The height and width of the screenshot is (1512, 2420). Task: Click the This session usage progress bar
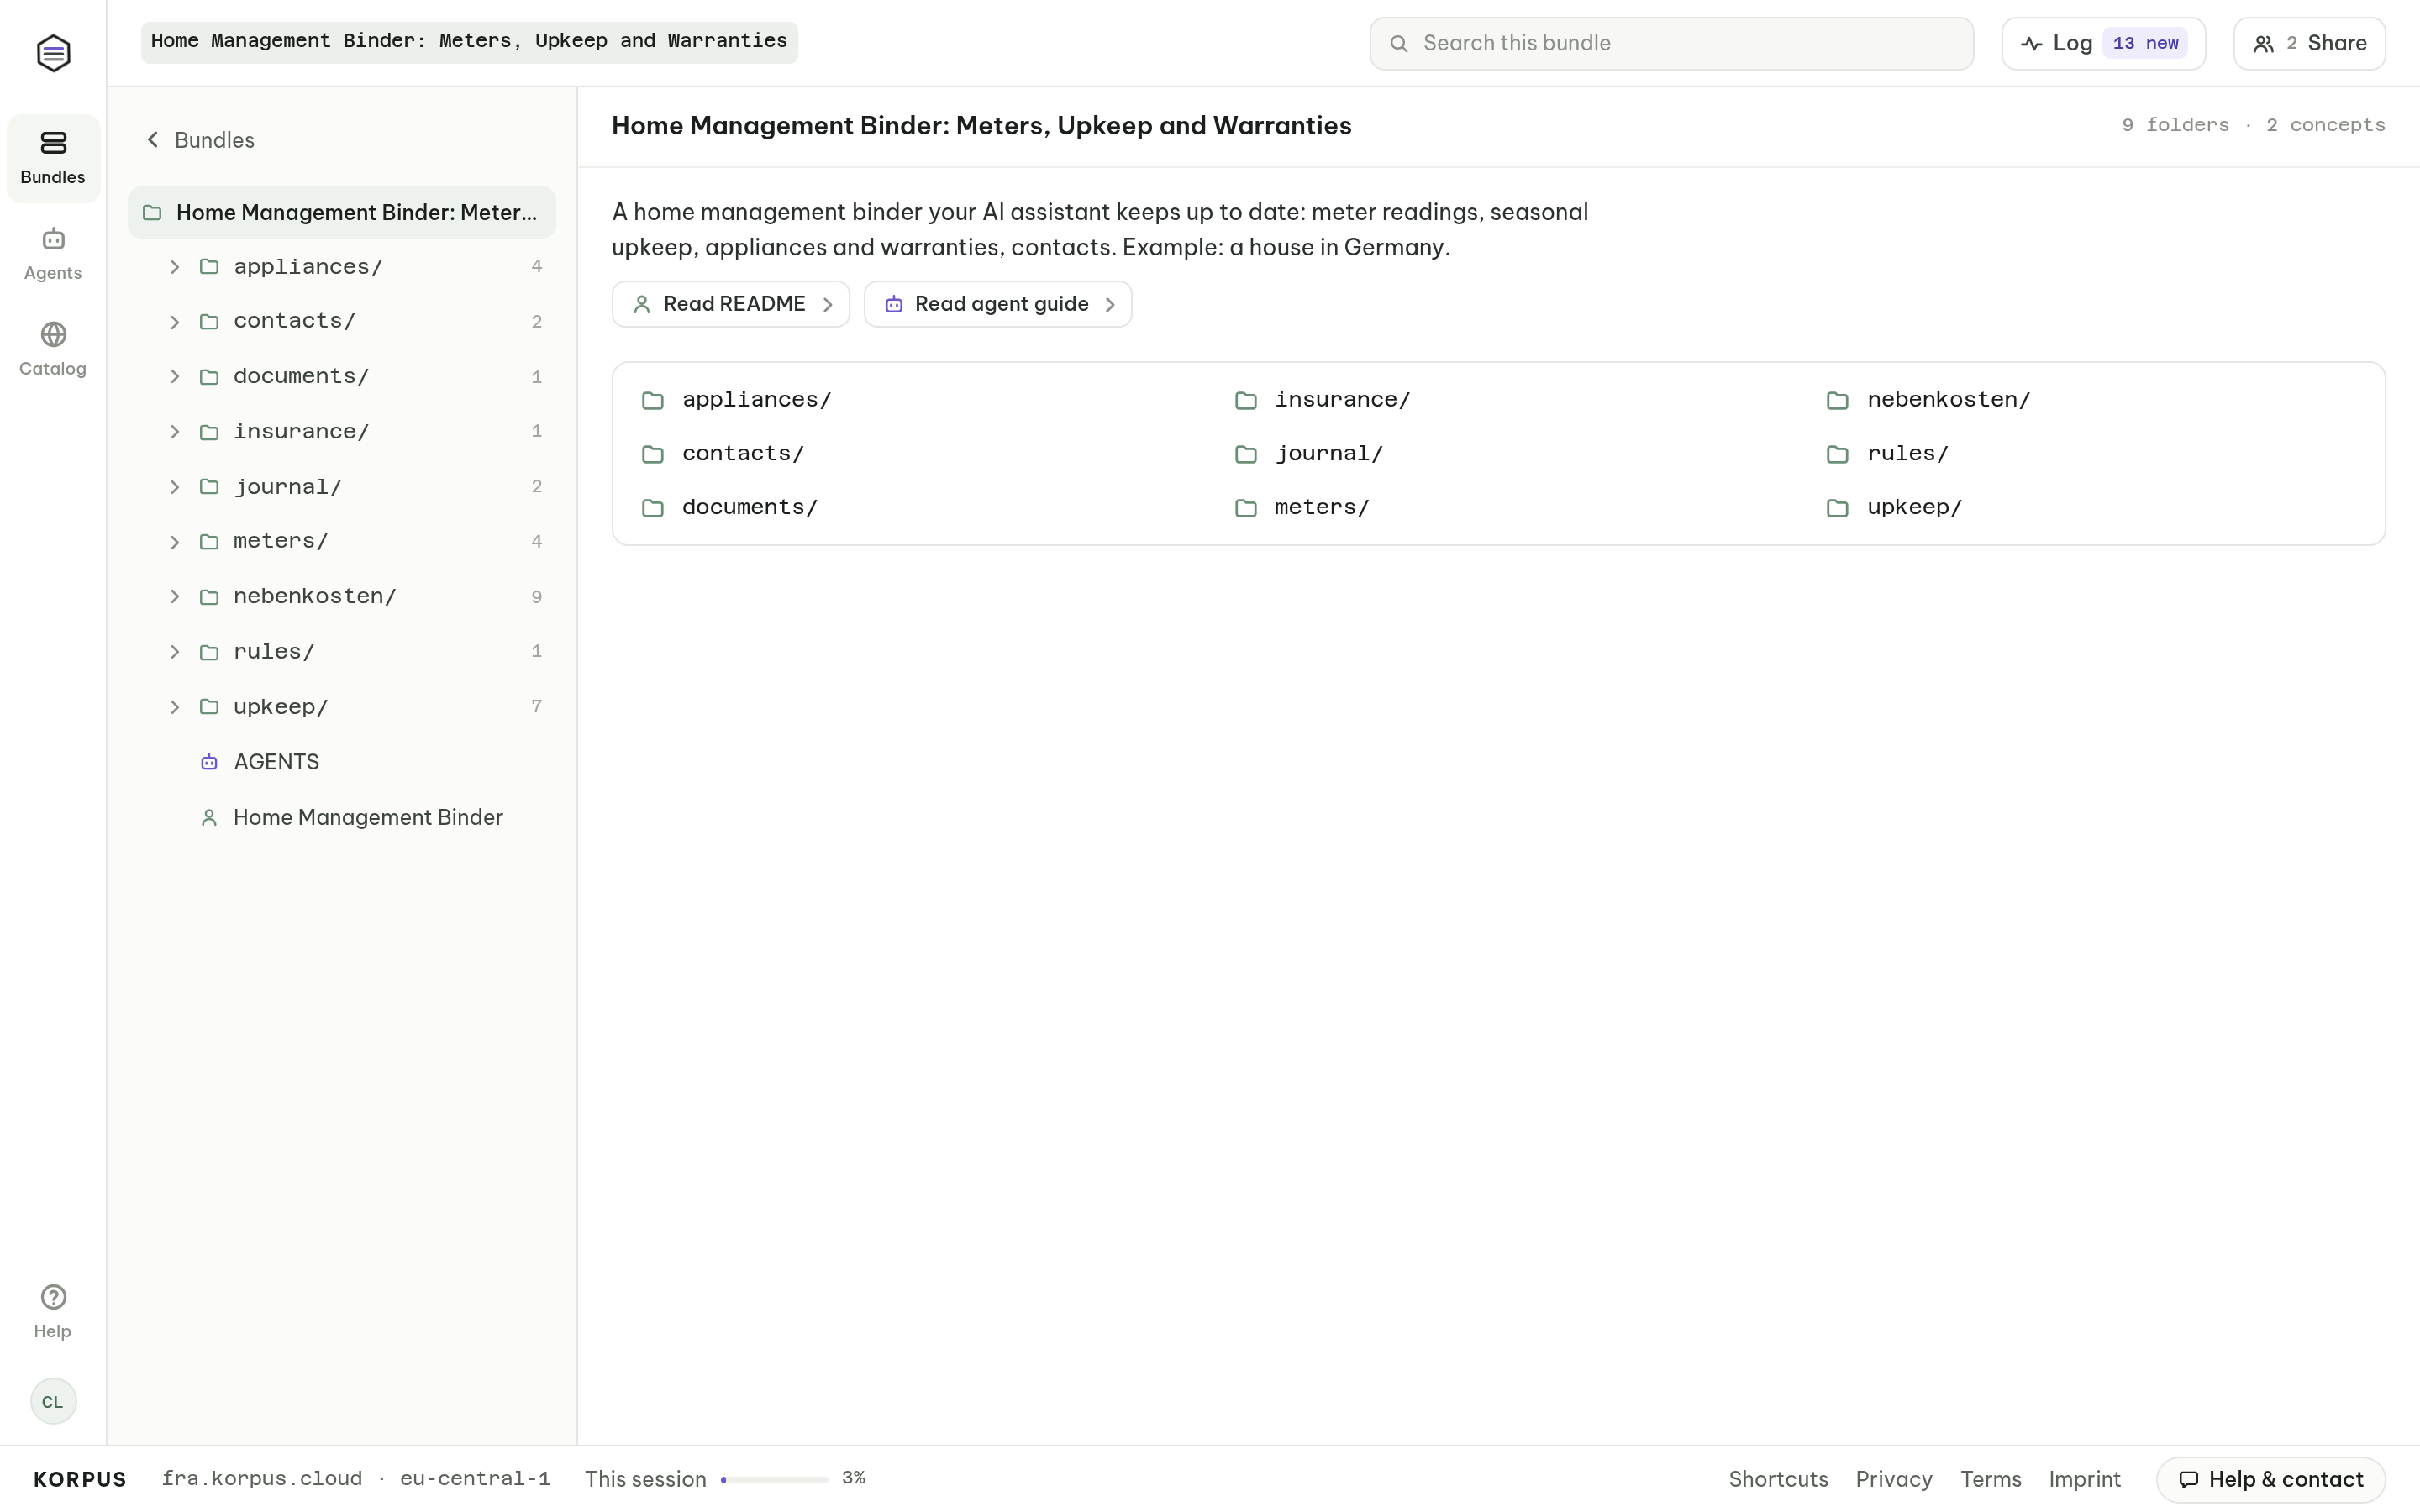coord(774,1479)
